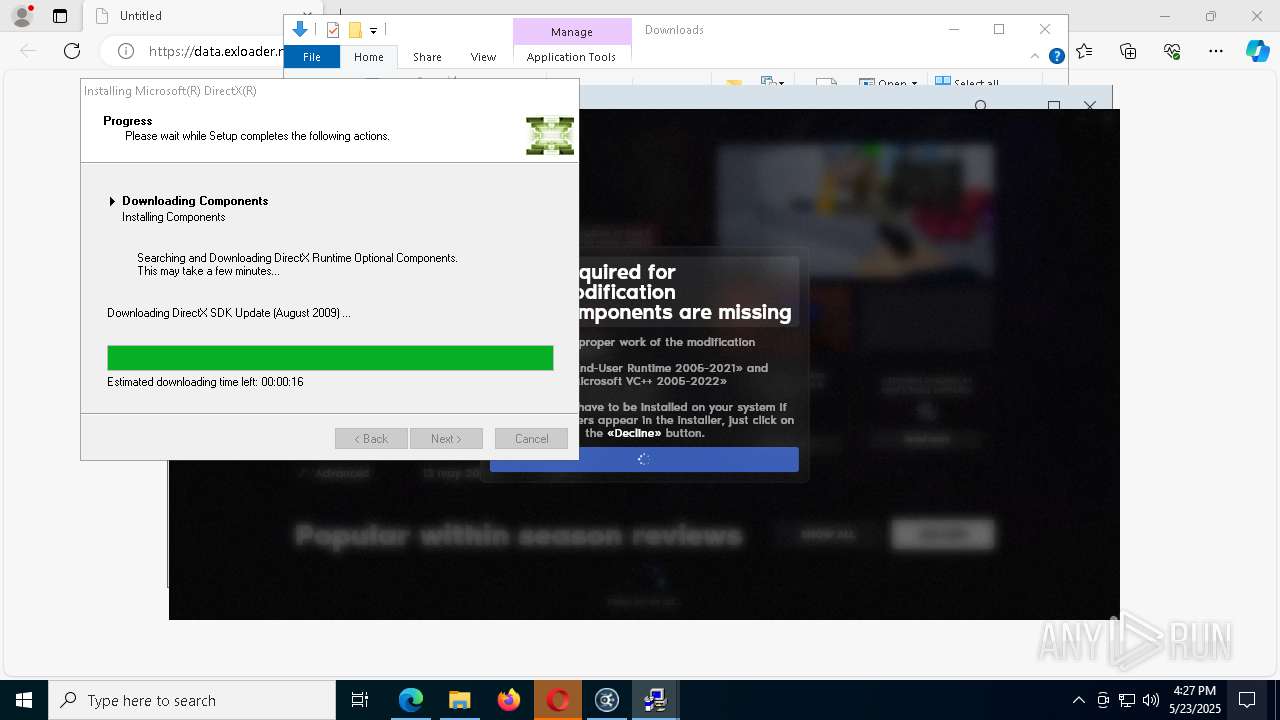Viewport: 1280px width, 720px height.
Task: Click the DirectX logo in installer header
Action: click(x=550, y=136)
